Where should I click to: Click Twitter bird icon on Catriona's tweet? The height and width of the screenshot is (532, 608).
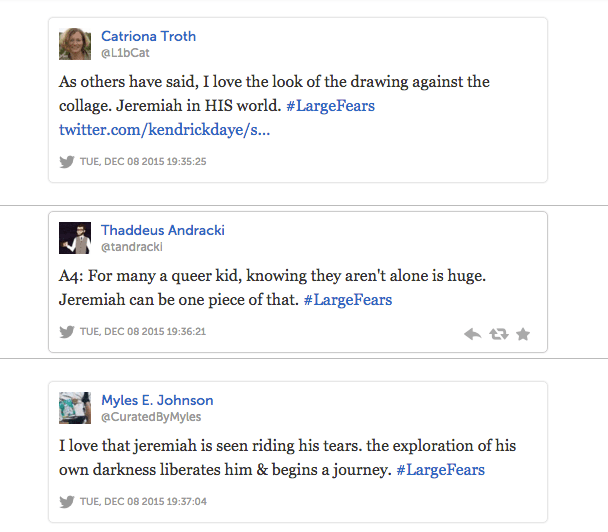[67, 160]
